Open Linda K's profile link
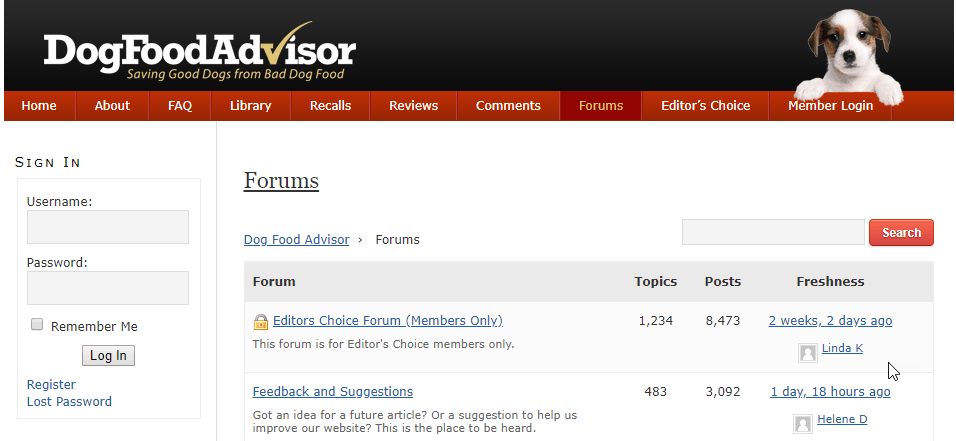Viewport: 956px width, 441px height. 843,348
